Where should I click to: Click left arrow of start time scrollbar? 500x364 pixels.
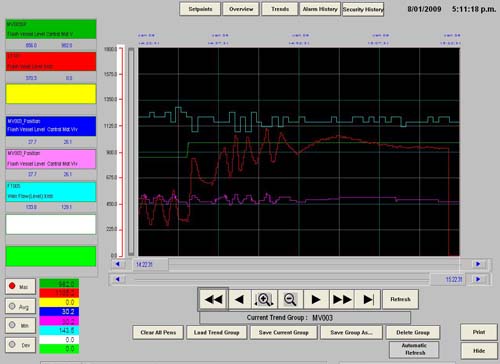[118, 264]
